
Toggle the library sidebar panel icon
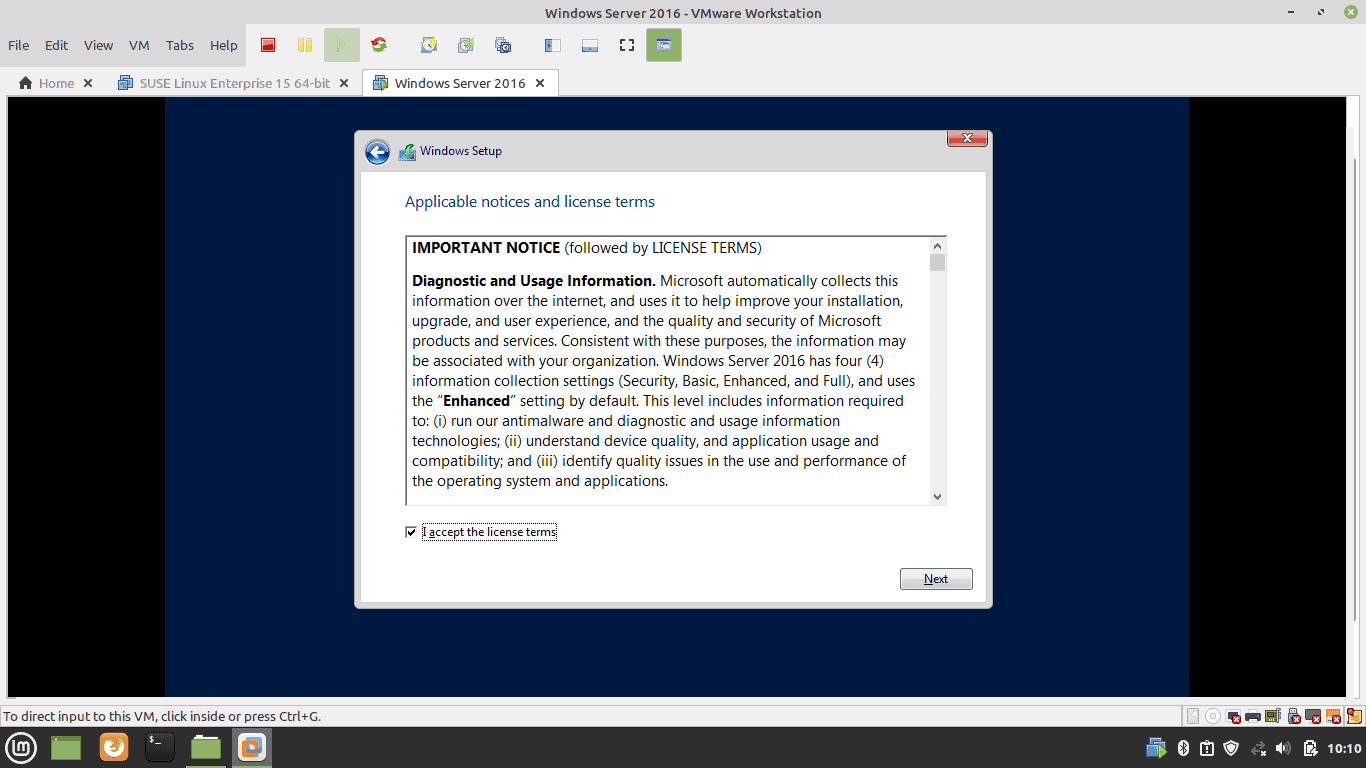552,45
